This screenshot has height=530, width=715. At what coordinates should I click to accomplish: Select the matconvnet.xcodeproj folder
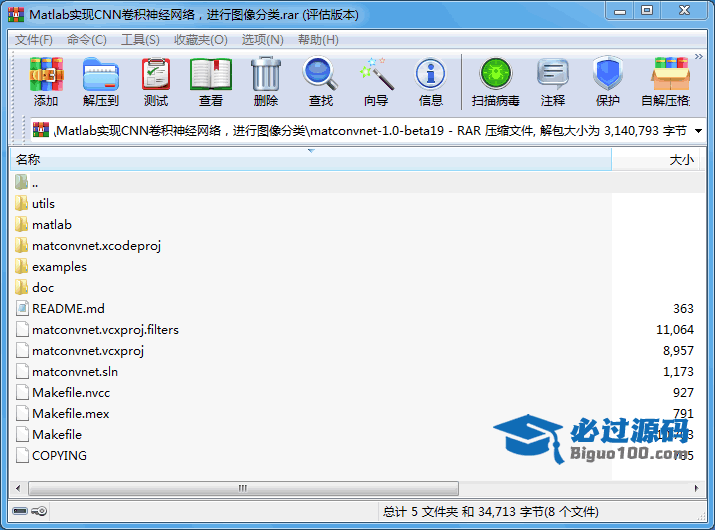coord(97,245)
